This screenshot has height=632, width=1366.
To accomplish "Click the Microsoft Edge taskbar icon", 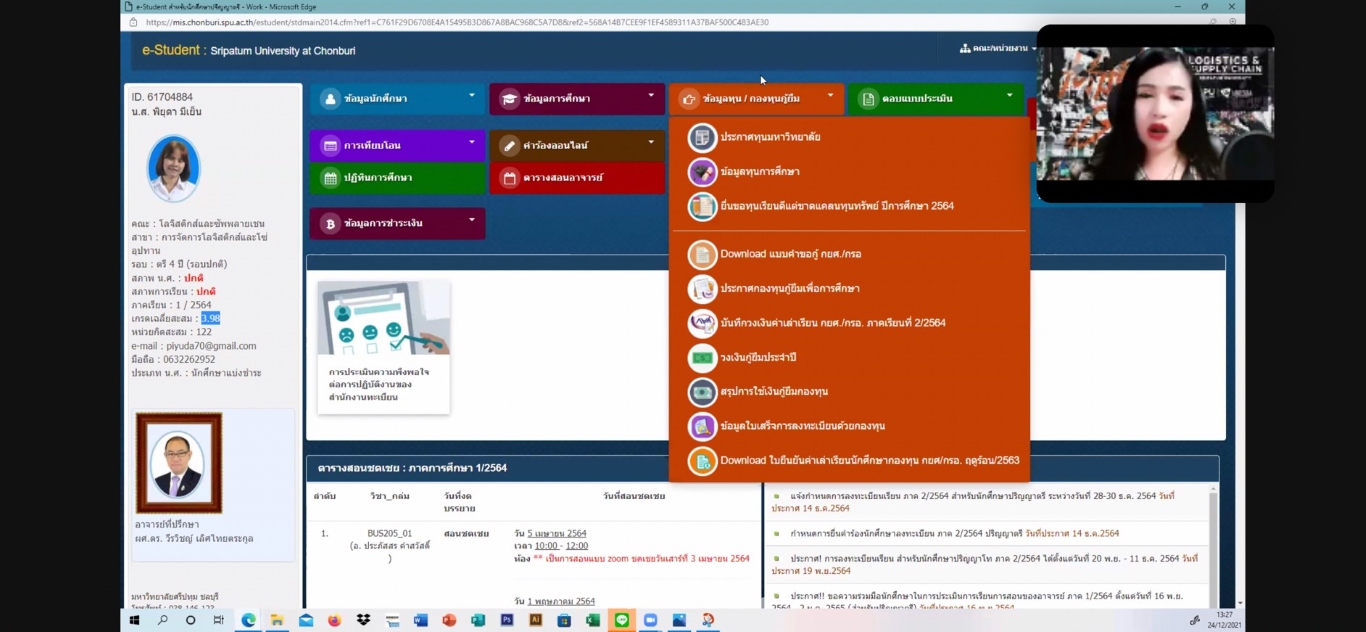I will point(248,620).
